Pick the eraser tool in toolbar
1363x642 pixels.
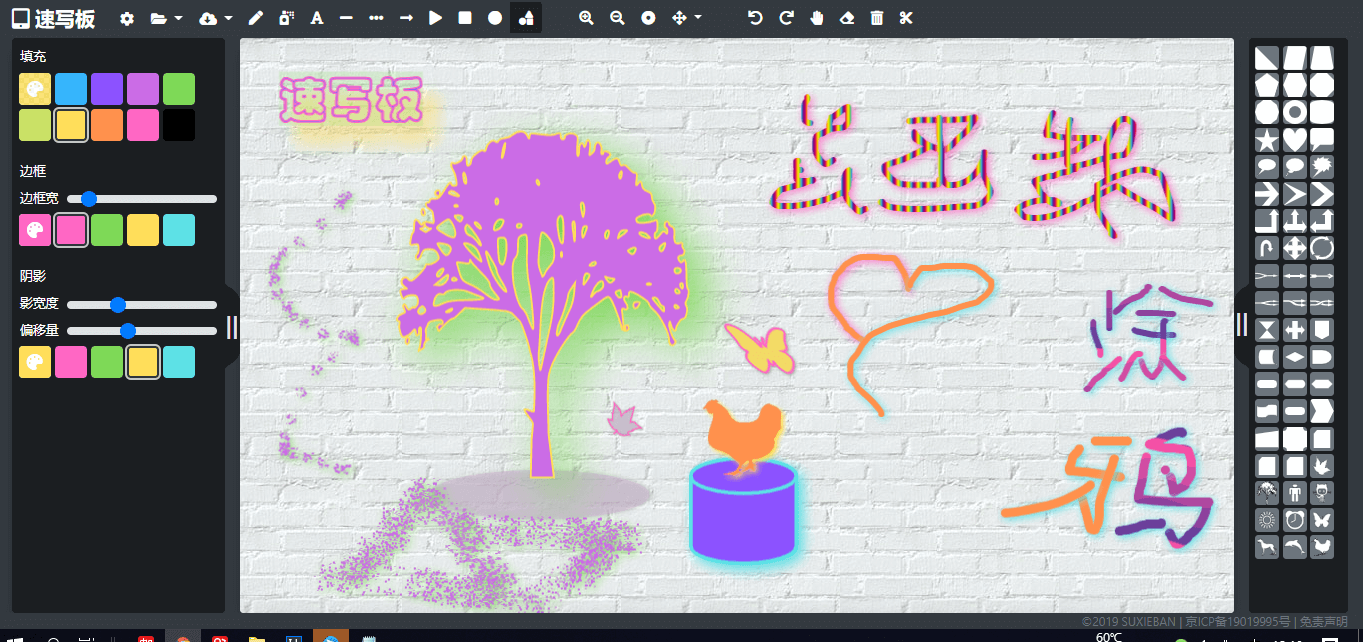click(x=847, y=18)
